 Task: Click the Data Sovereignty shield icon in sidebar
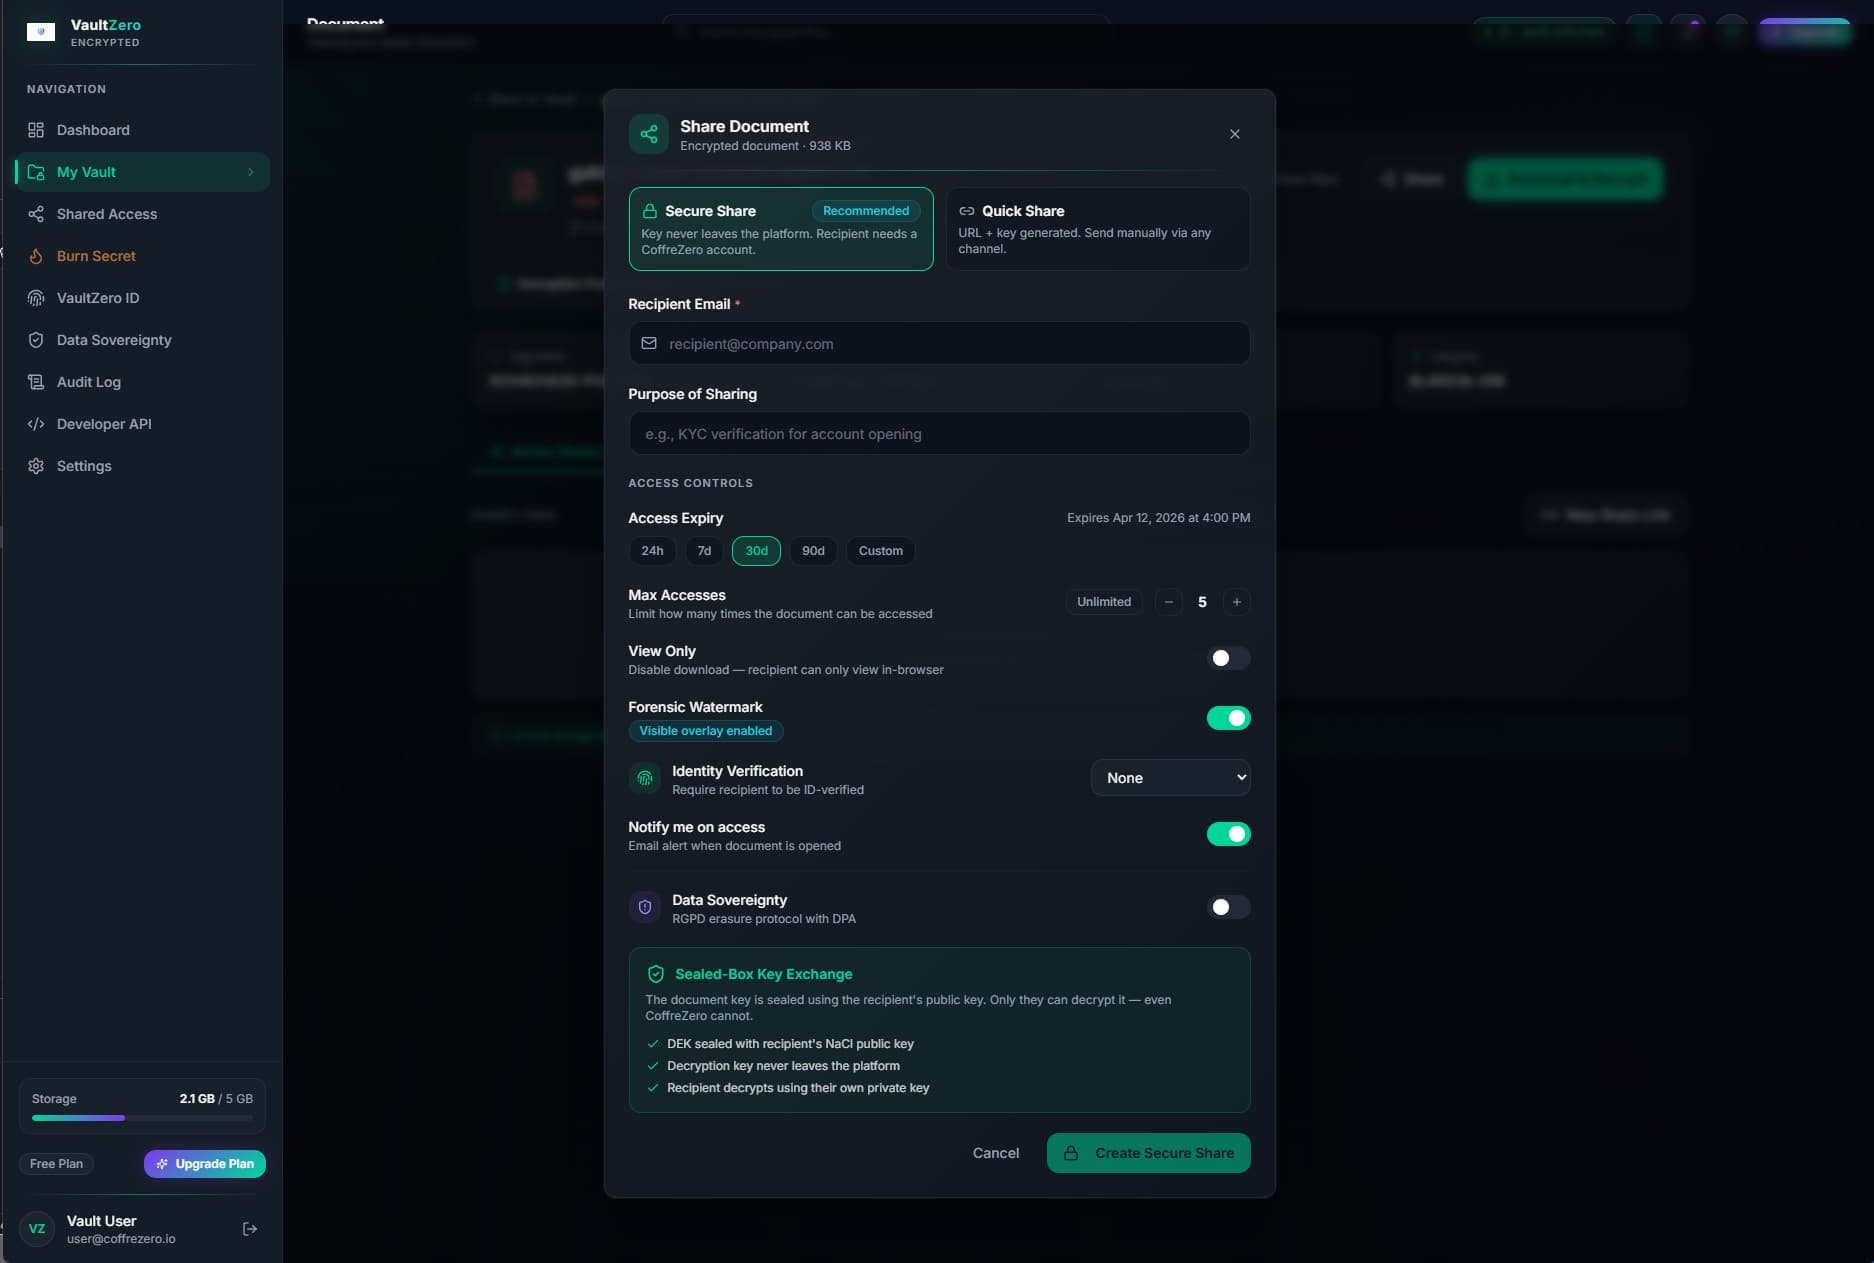coord(36,340)
